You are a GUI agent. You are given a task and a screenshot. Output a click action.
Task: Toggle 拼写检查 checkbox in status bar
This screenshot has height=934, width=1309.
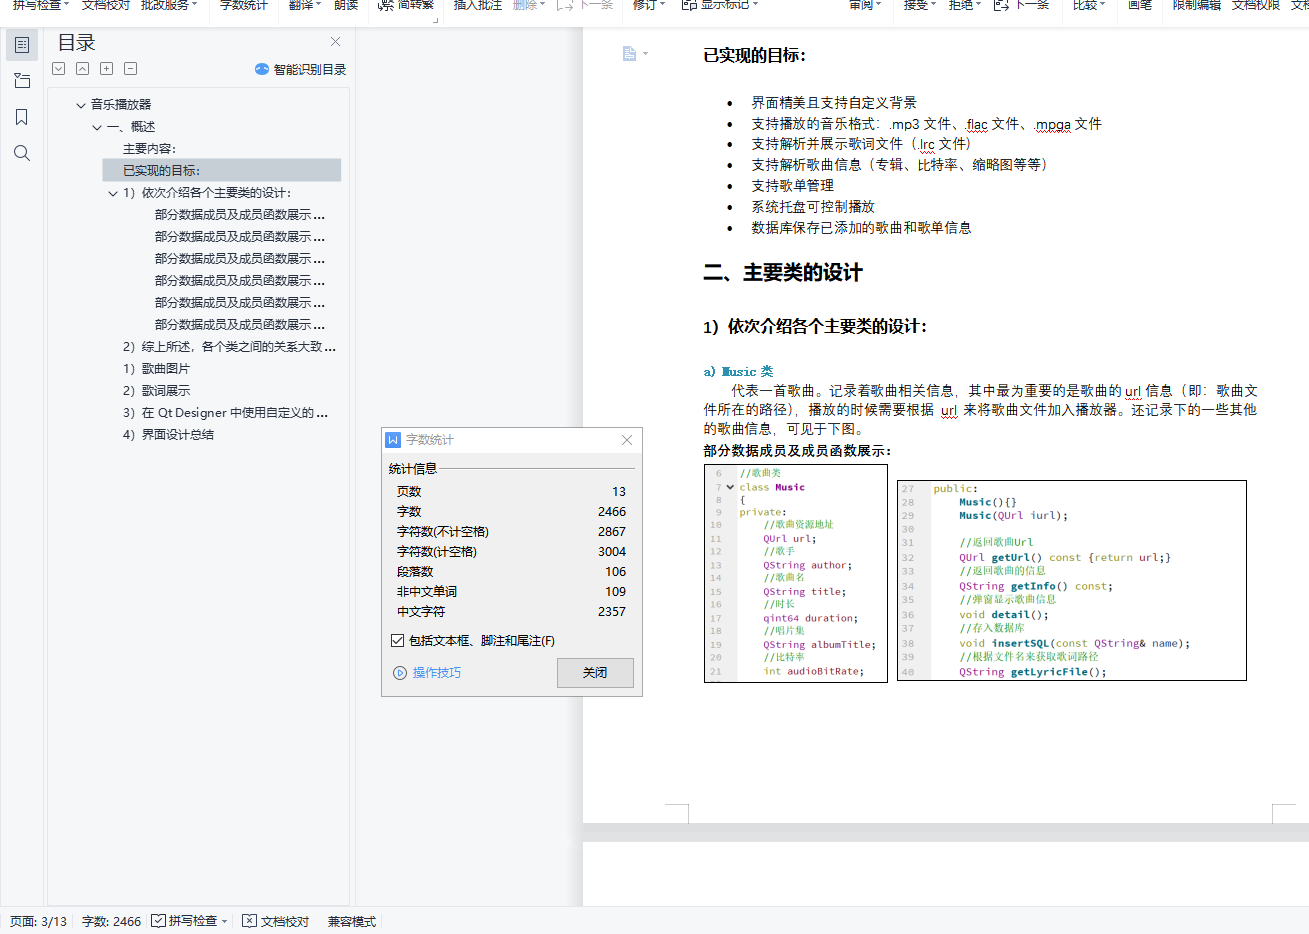[x=158, y=921]
